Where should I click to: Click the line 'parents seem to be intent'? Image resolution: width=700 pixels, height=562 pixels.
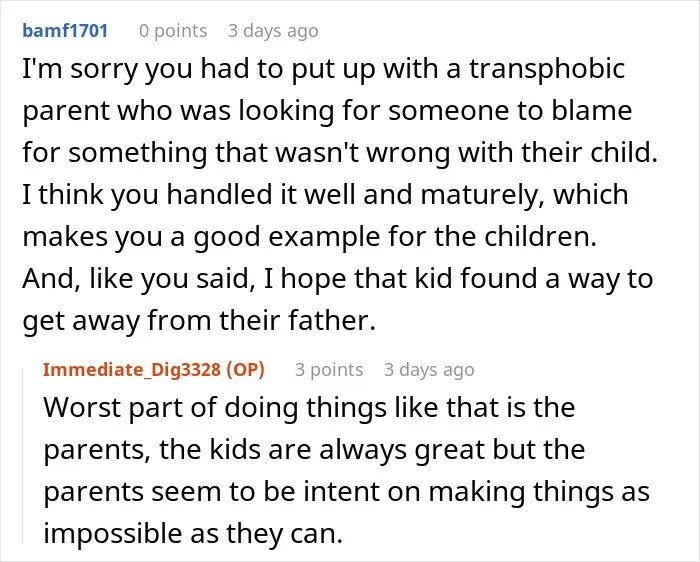346,491
